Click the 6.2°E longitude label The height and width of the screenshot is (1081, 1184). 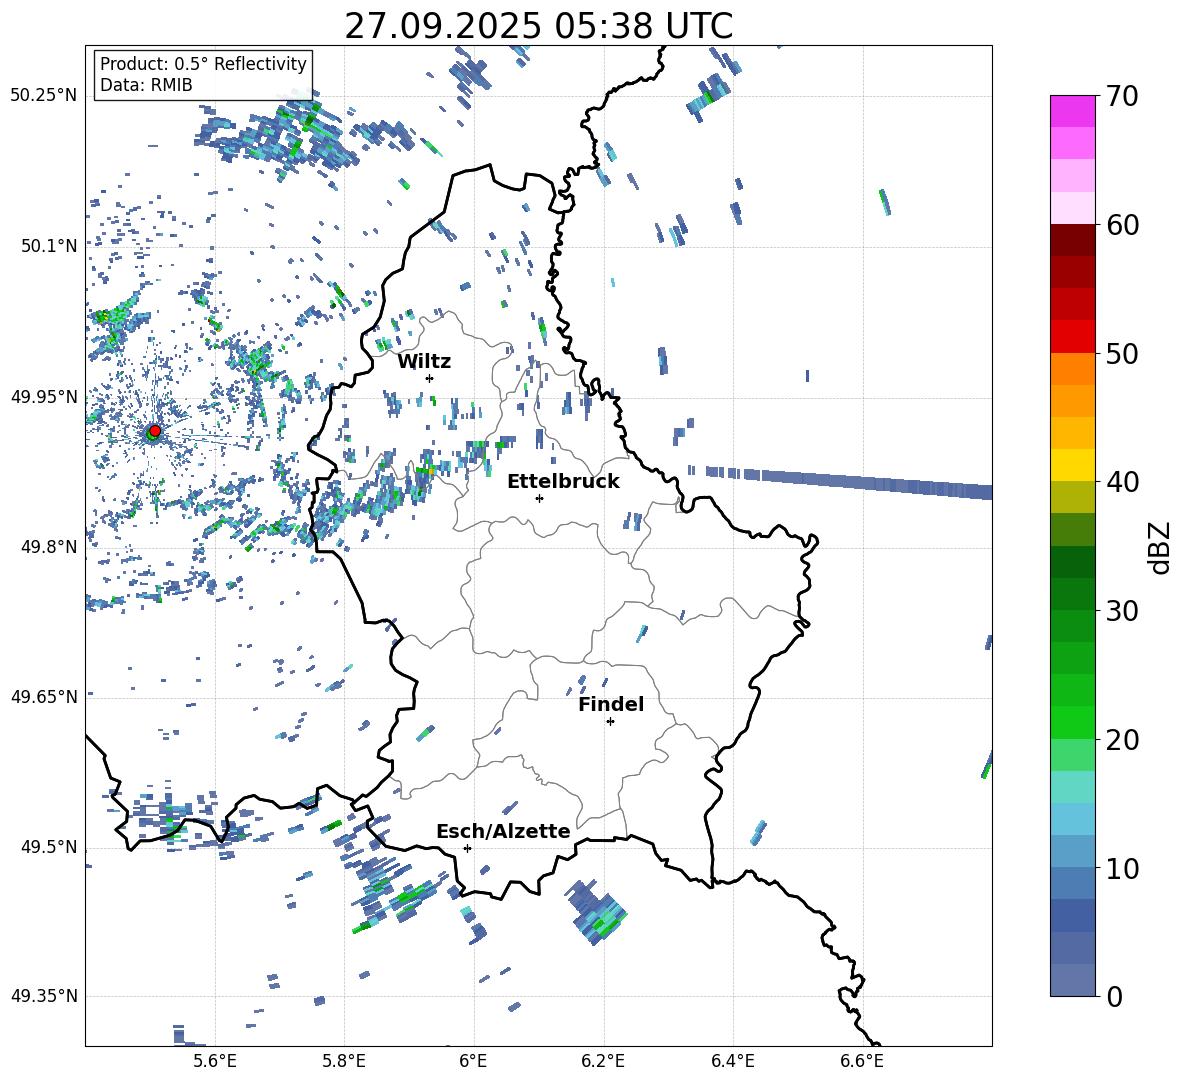603,1061
